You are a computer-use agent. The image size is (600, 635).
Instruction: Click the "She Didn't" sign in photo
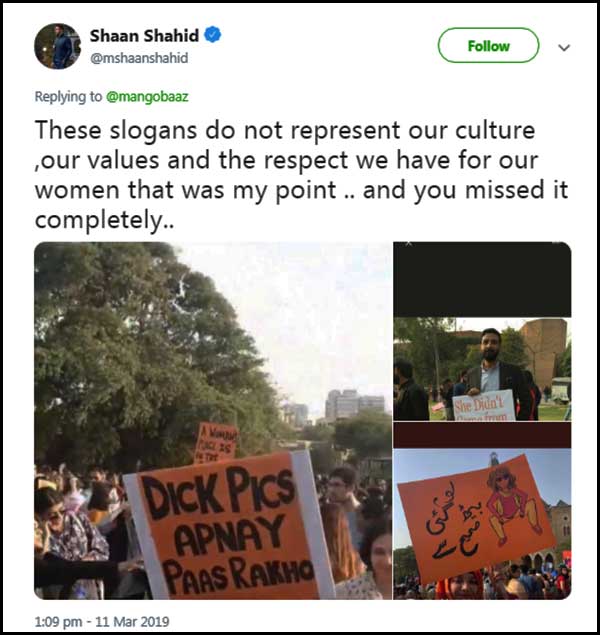tap(483, 406)
